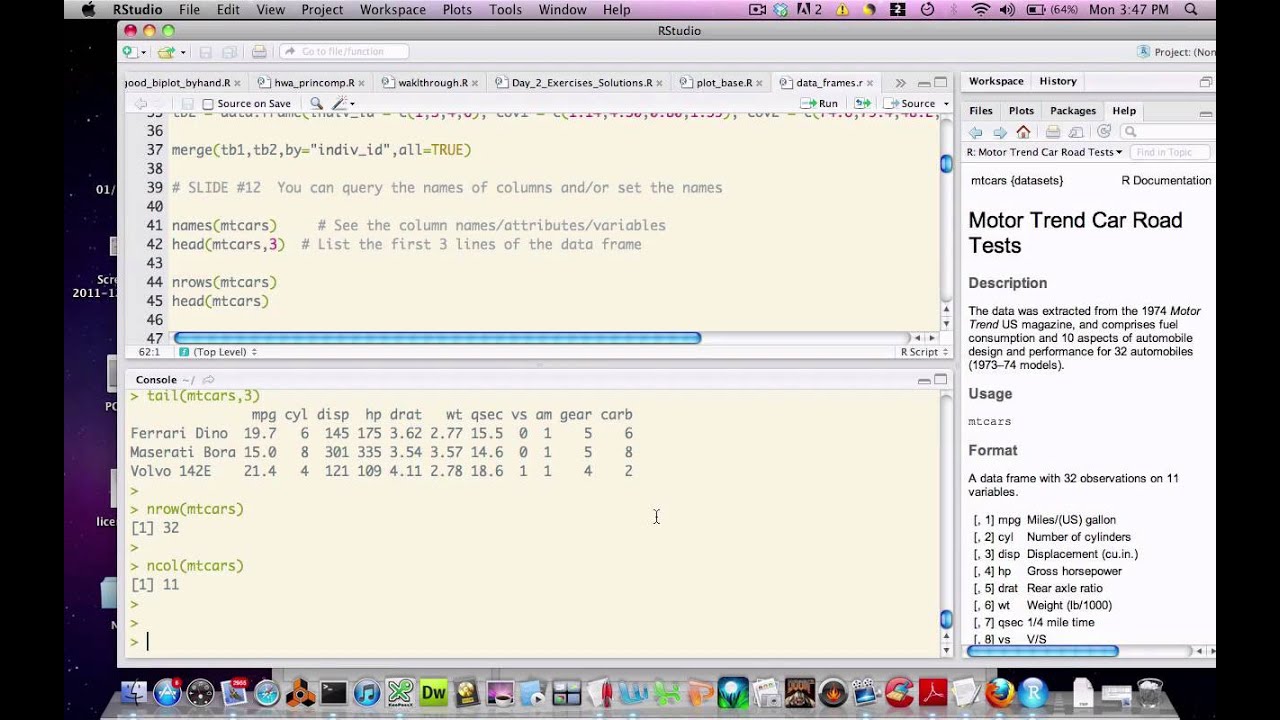Open the Tools menu in the menu bar
The width and height of the screenshot is (1280, 720).
(505, 10)
